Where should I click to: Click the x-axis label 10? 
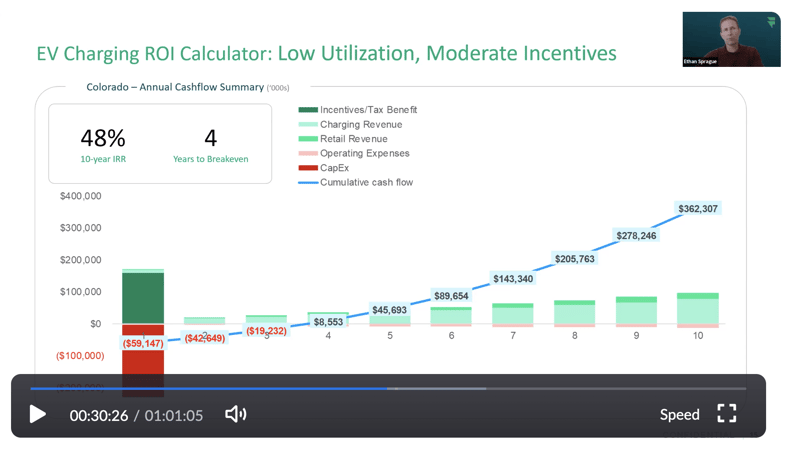pos(698,336)
